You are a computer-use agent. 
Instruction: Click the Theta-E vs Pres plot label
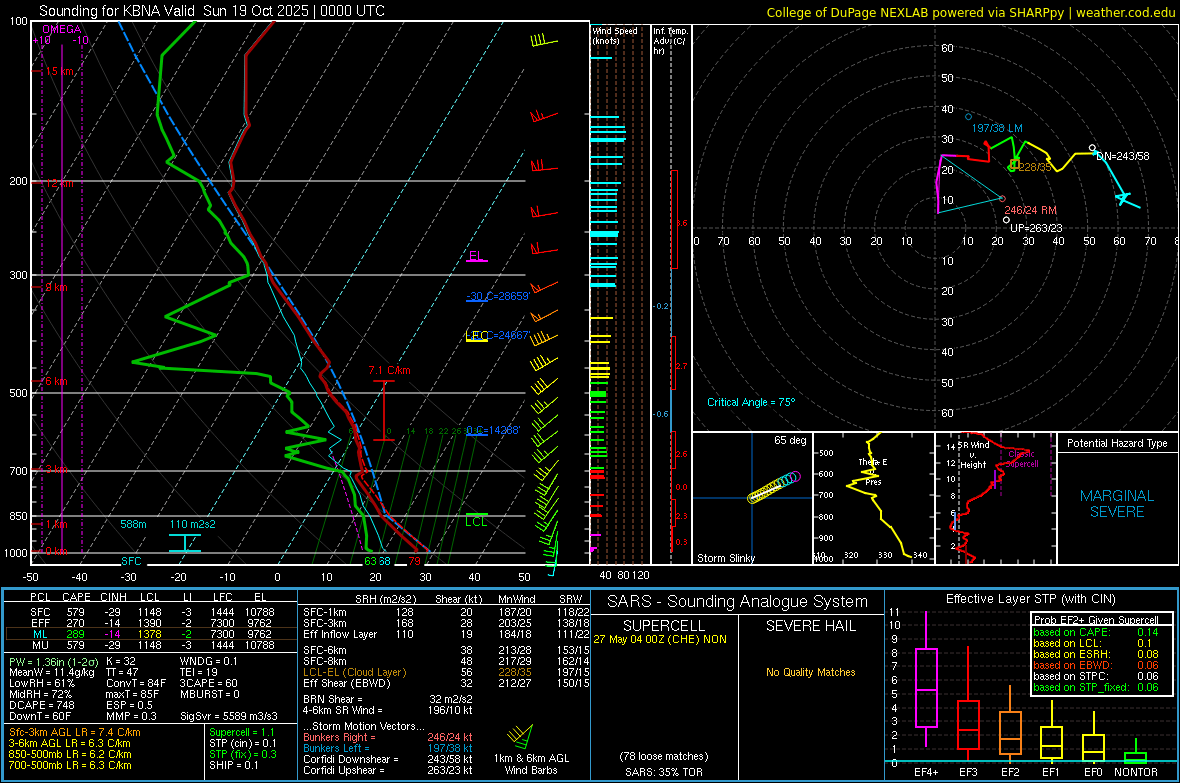coord(873,471)
